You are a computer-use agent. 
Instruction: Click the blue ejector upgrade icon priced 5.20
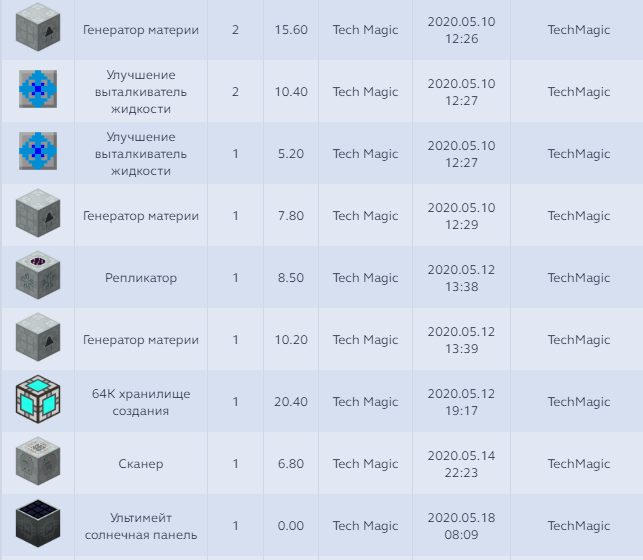(38, 151)
